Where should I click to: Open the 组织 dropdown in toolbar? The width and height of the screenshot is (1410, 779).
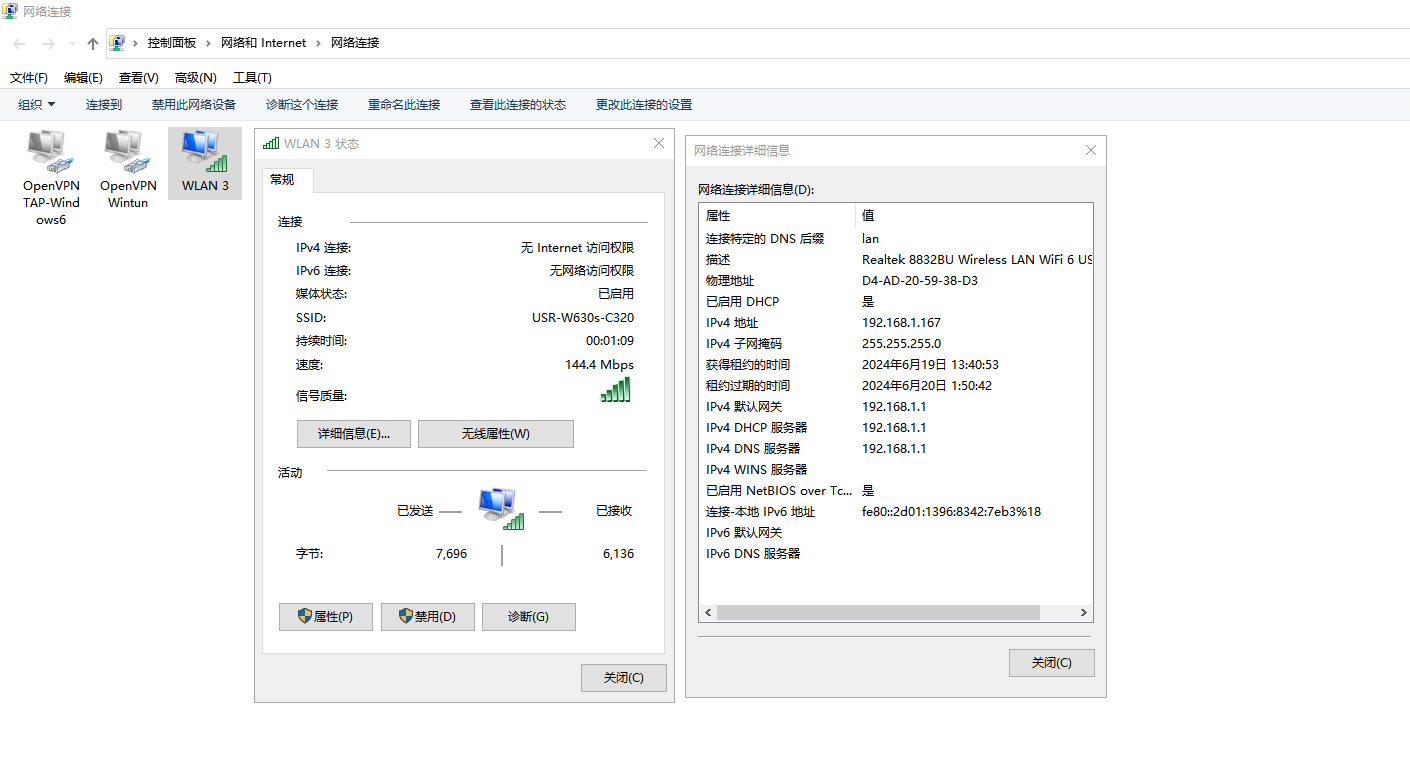click(37, 105)
